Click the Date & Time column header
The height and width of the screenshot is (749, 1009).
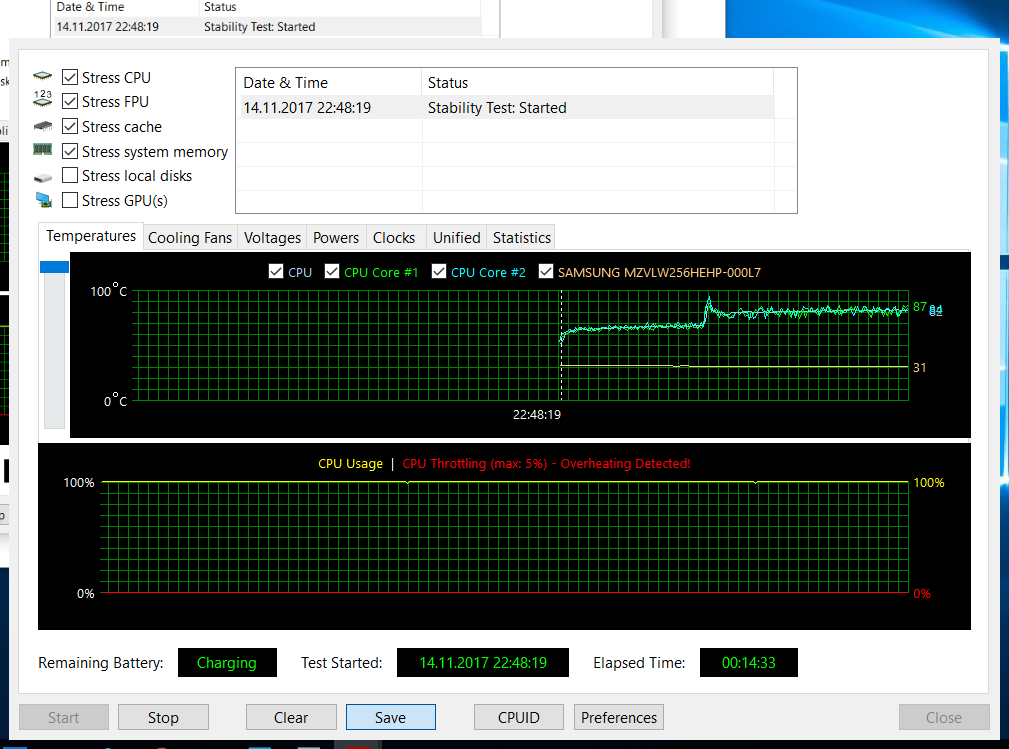[329, 83]
